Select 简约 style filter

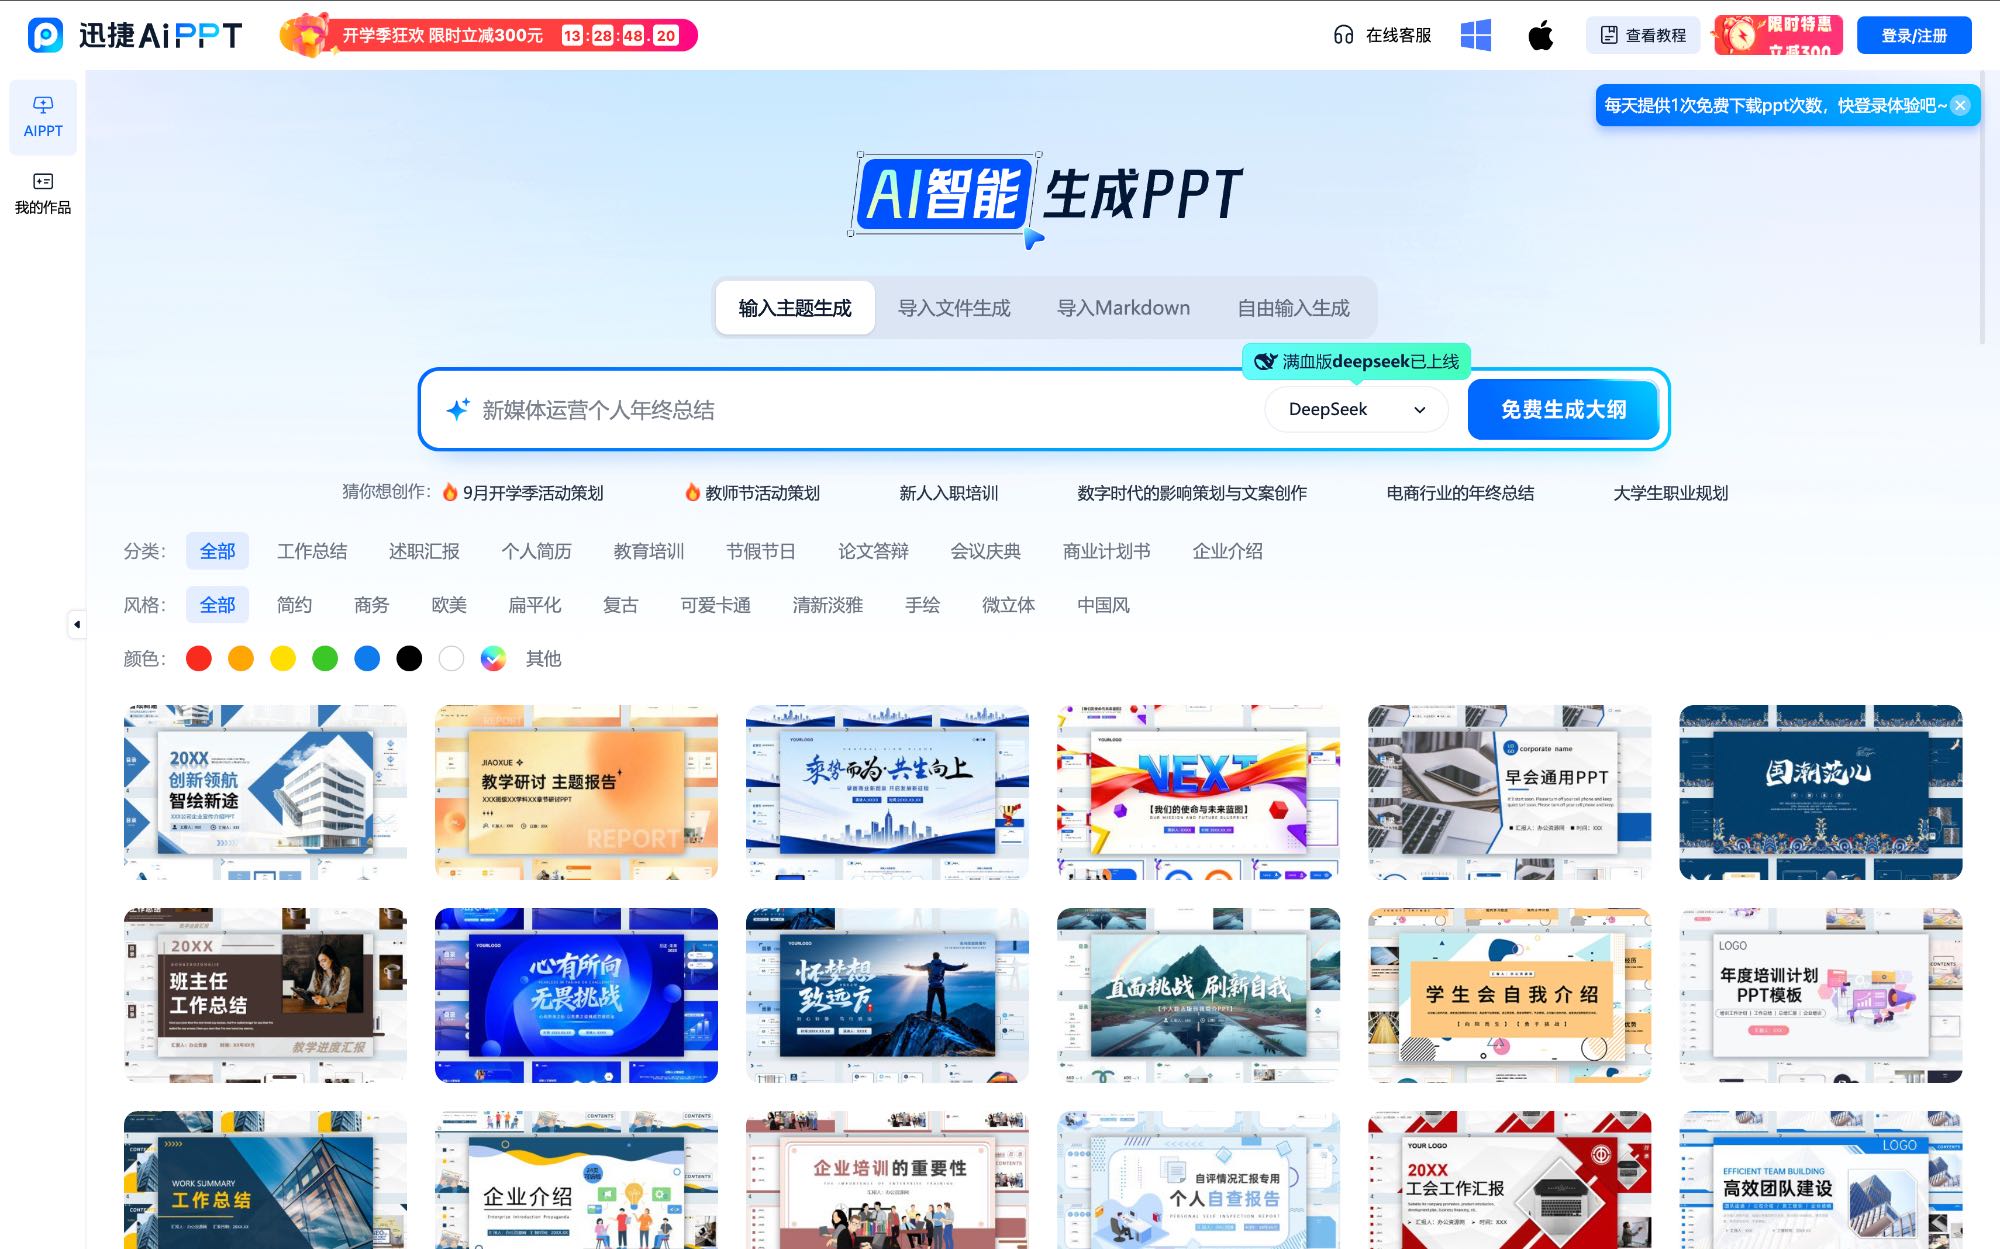coord(294,605)
